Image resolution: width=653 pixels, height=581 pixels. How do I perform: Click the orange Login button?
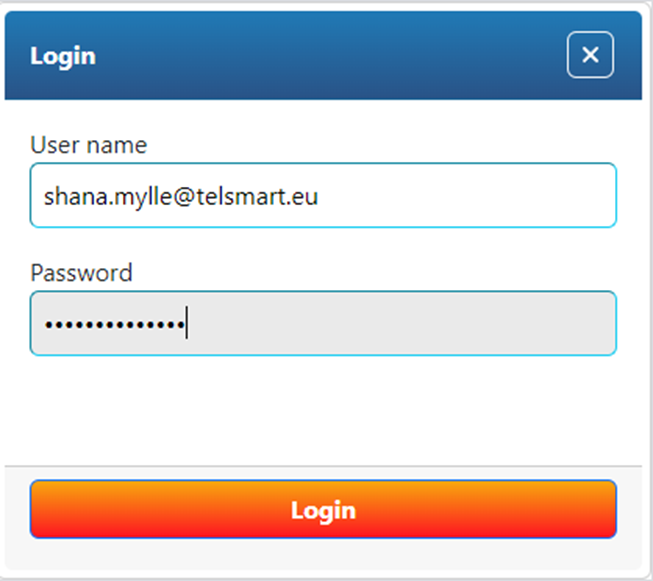[323, 510]
